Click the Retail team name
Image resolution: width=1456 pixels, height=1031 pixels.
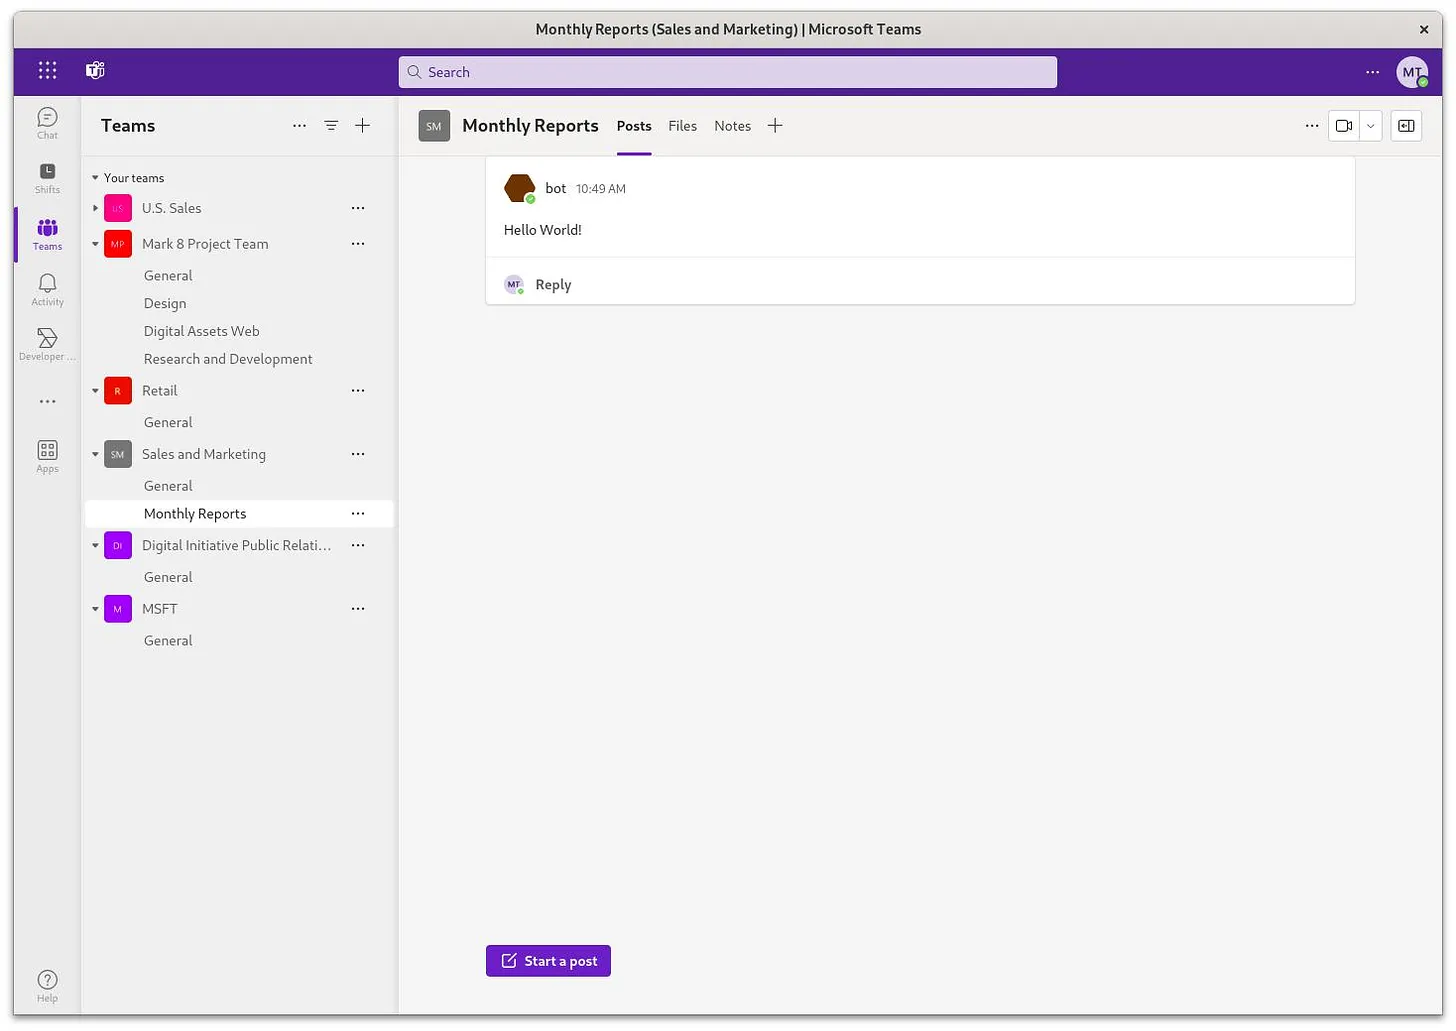click(160, 391)
